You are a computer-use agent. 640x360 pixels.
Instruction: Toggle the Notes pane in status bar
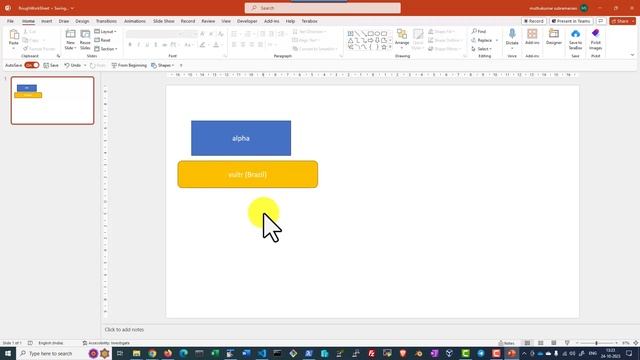[x=507, y=343]
